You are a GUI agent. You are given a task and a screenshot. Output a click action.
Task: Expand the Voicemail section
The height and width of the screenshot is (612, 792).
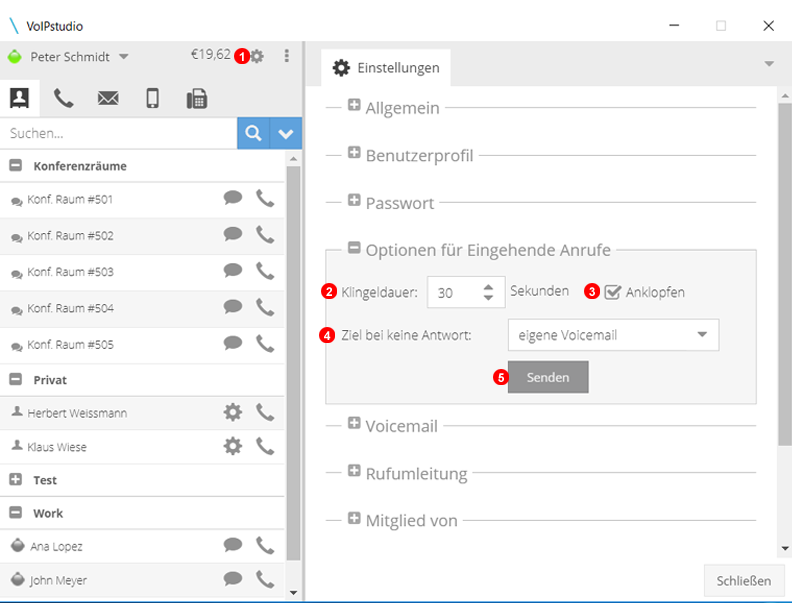pos(354,423)
